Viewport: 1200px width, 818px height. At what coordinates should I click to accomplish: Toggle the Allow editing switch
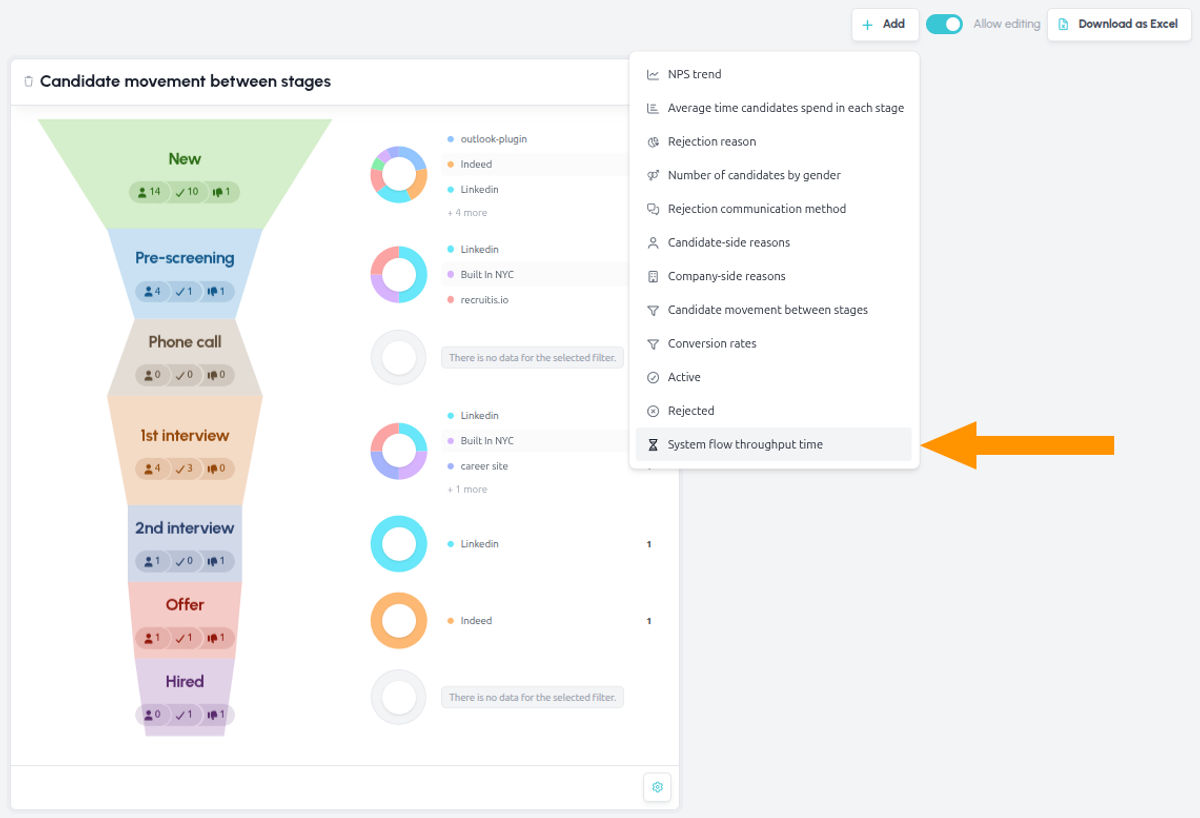(x=944, y=24)
